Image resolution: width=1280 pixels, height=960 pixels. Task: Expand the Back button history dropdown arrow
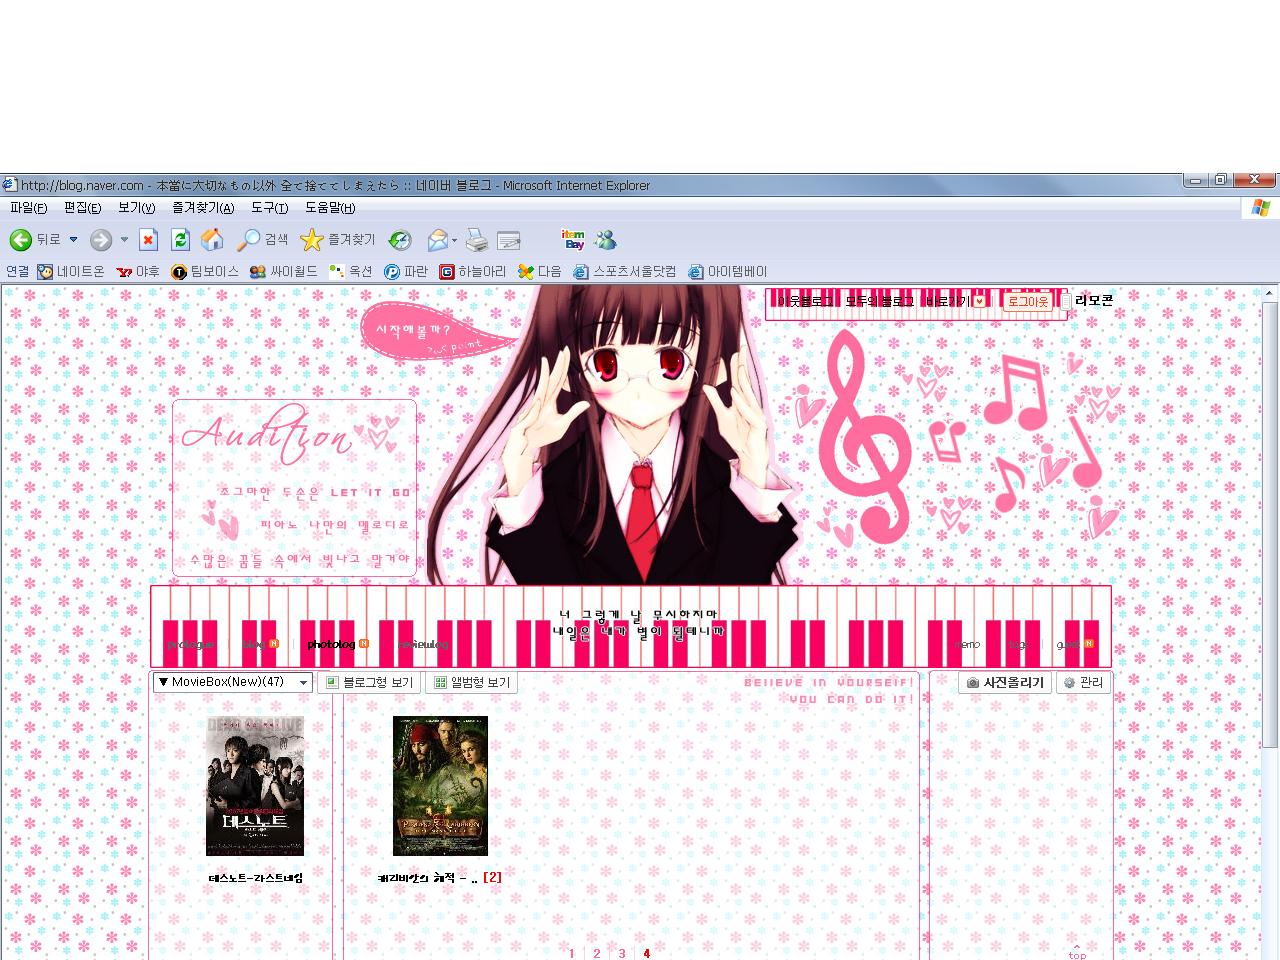[x=73, y=240]
